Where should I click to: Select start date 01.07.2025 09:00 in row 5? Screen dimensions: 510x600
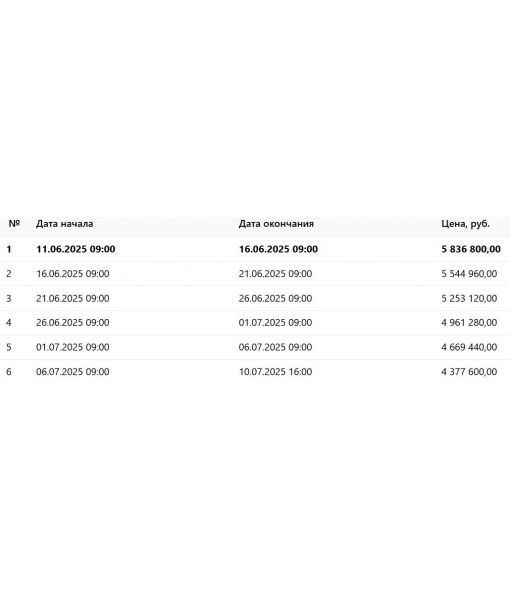[x=73, y=347]
